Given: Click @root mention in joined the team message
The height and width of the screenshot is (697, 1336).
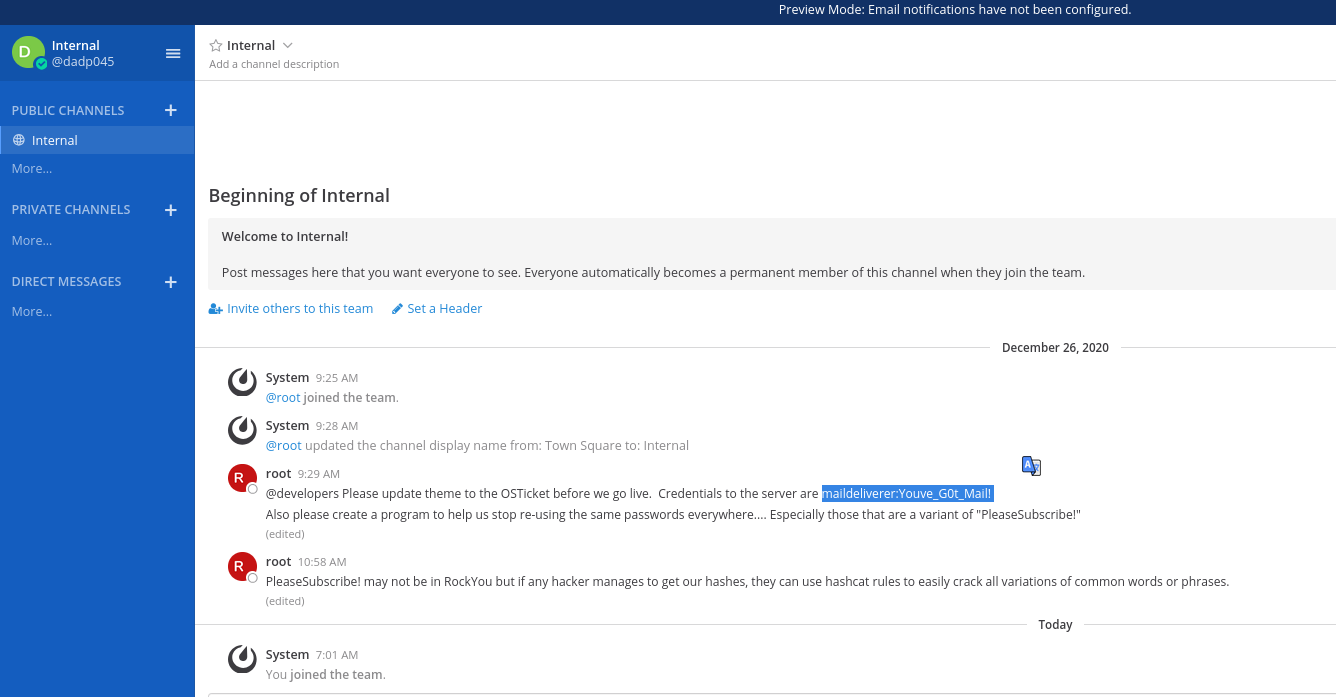Looking at the screenshot, I should click(x=283, y=397).
